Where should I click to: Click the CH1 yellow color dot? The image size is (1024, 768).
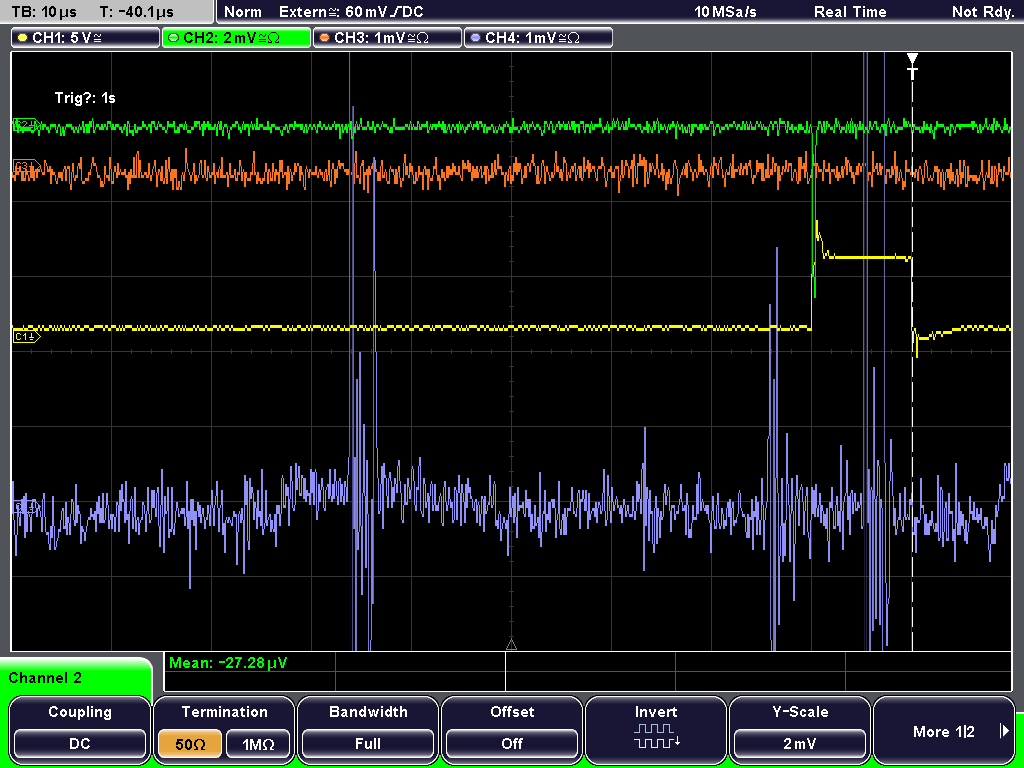pyautogui.click(x=23, y=38)
